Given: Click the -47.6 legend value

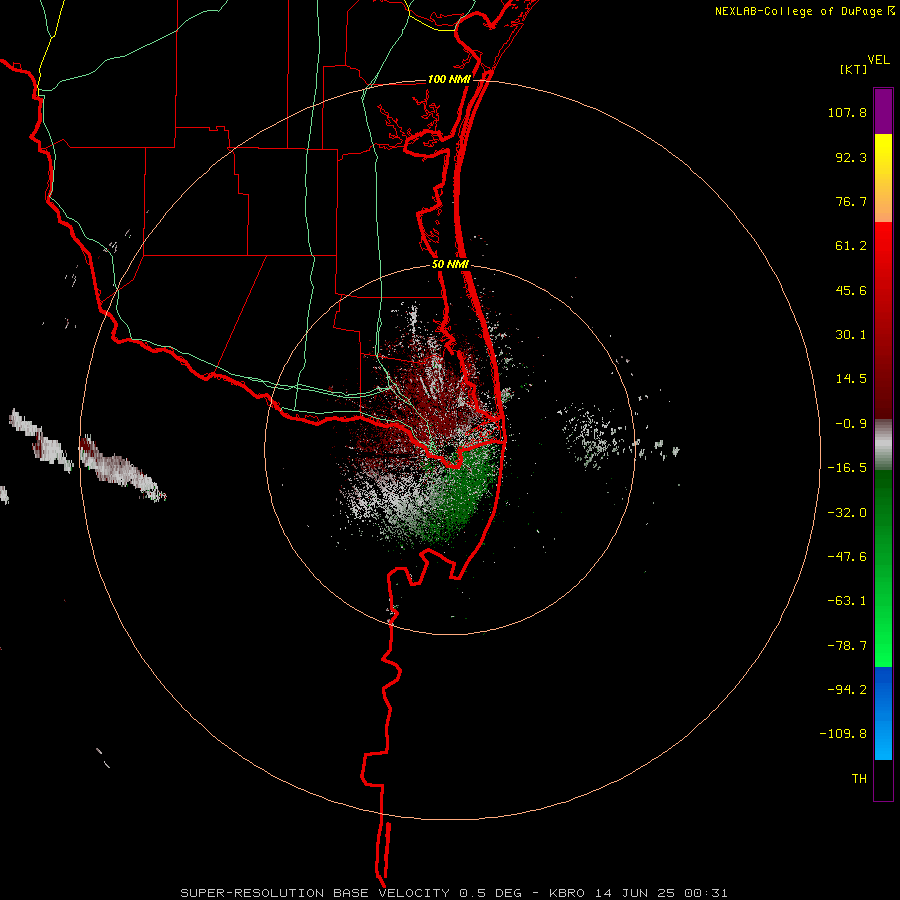Looking at the screenshot, I should 847,557.
